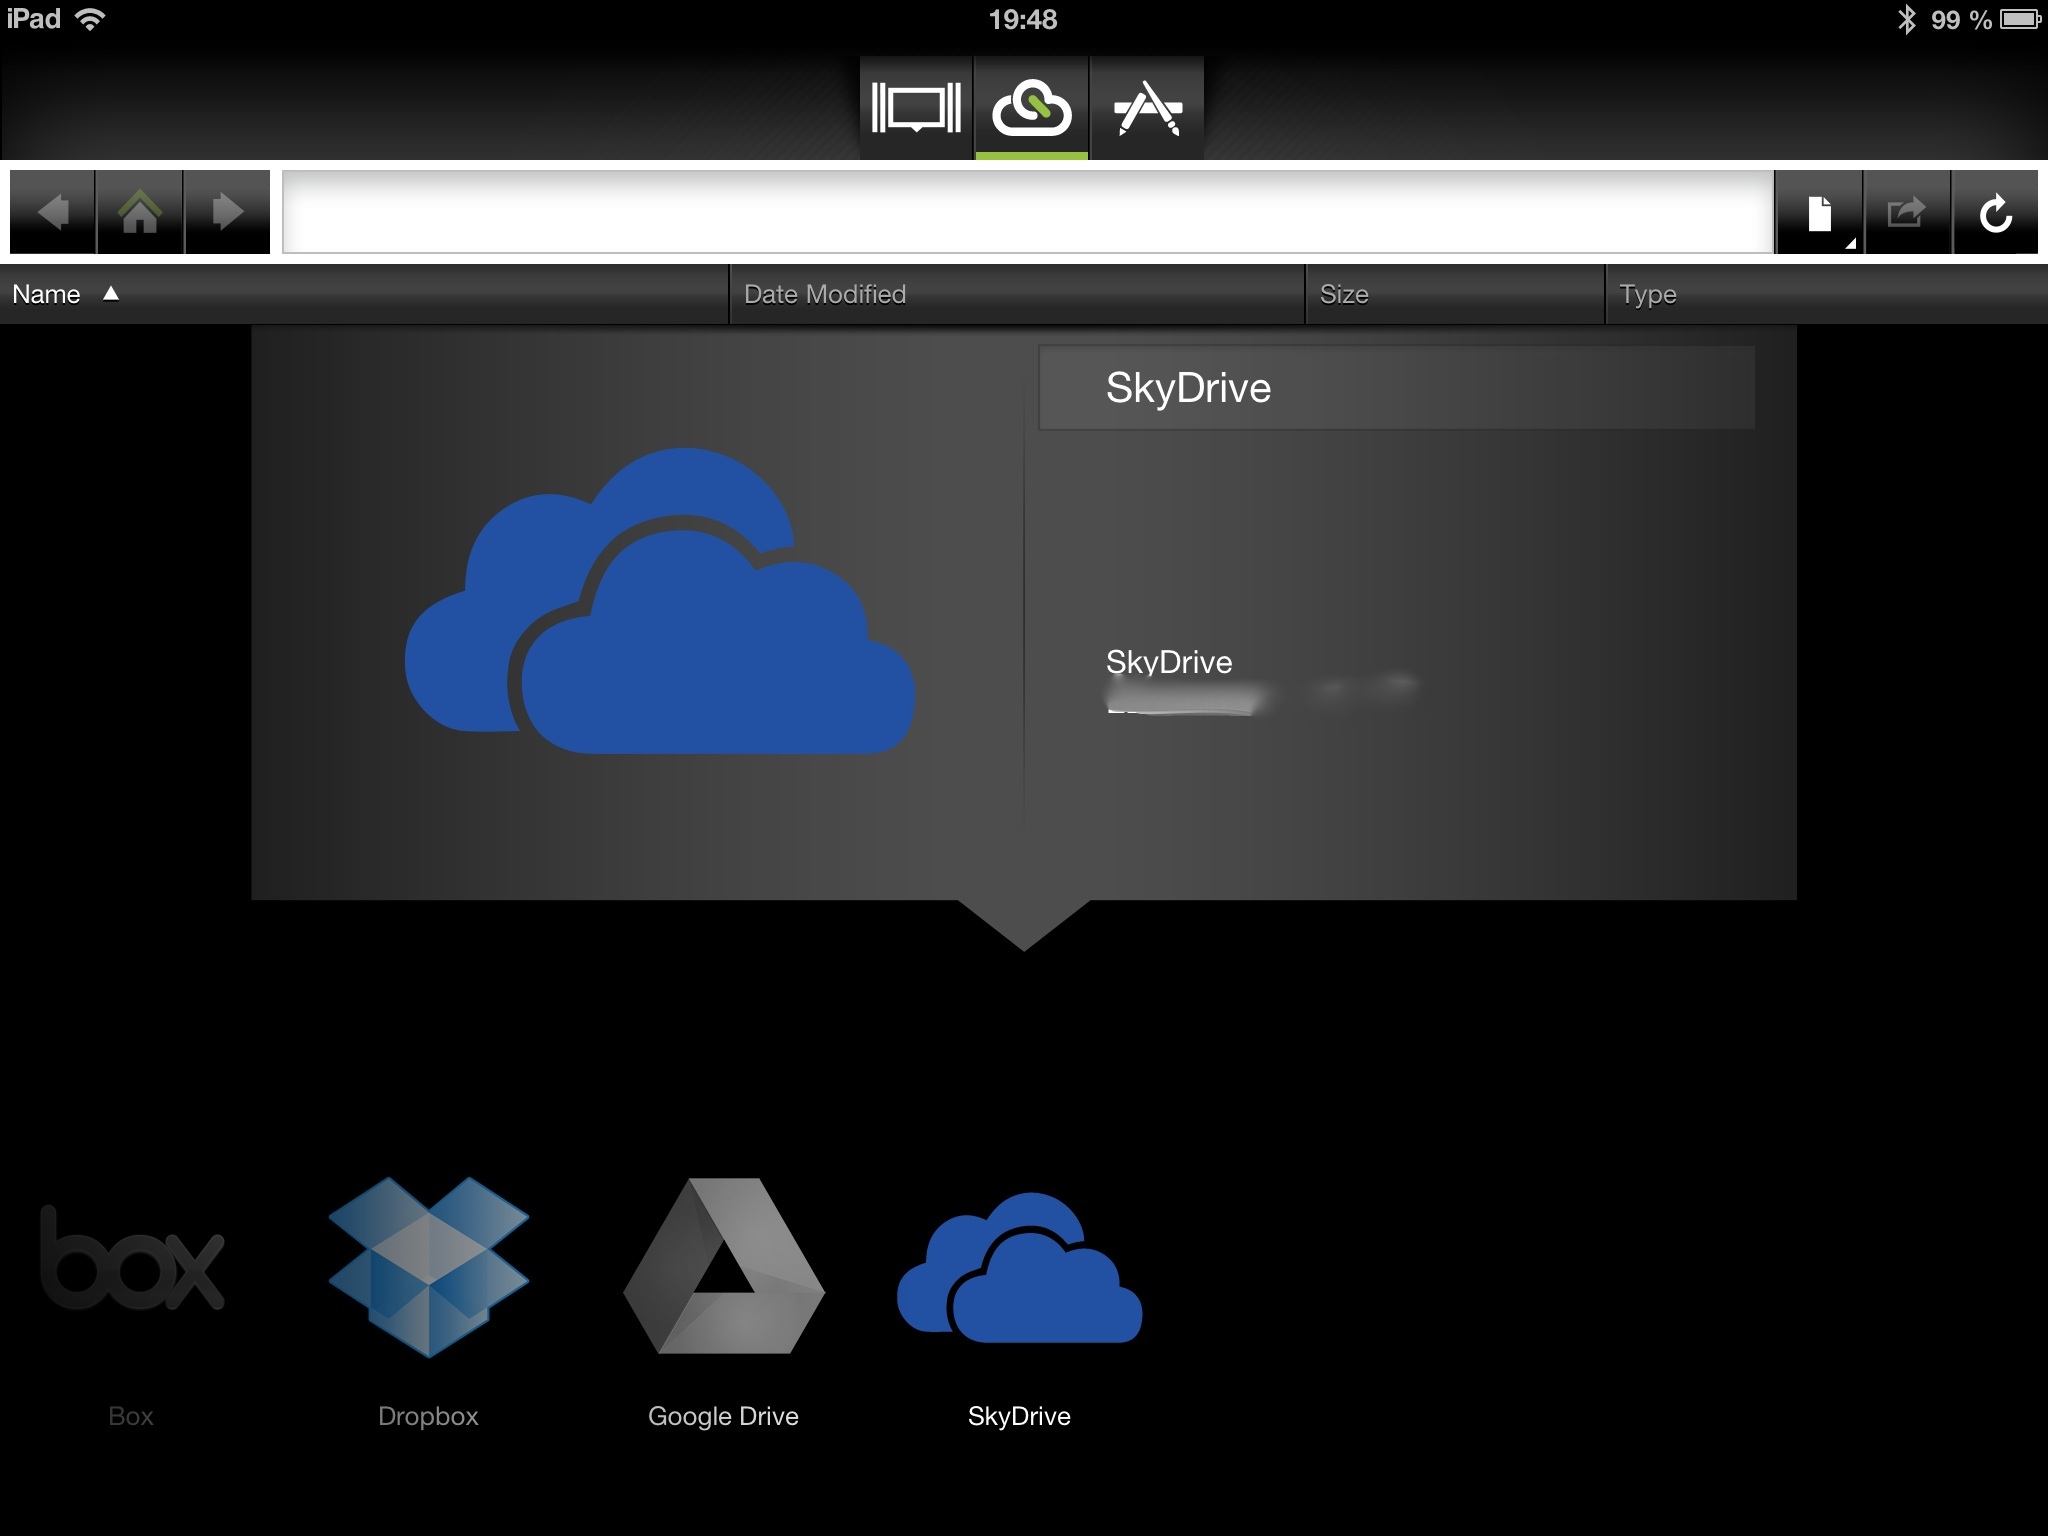Switch to the cloud storage tab
The image size is (2048, 1536).
click(1031, 108)
